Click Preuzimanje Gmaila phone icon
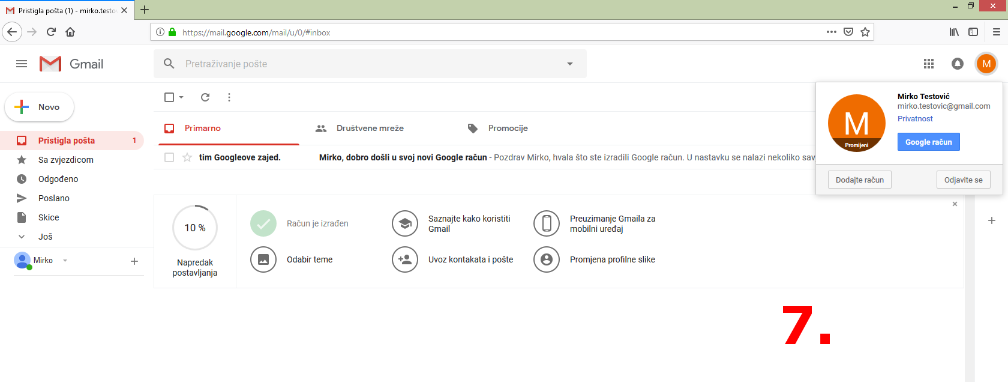 (546, 223)
